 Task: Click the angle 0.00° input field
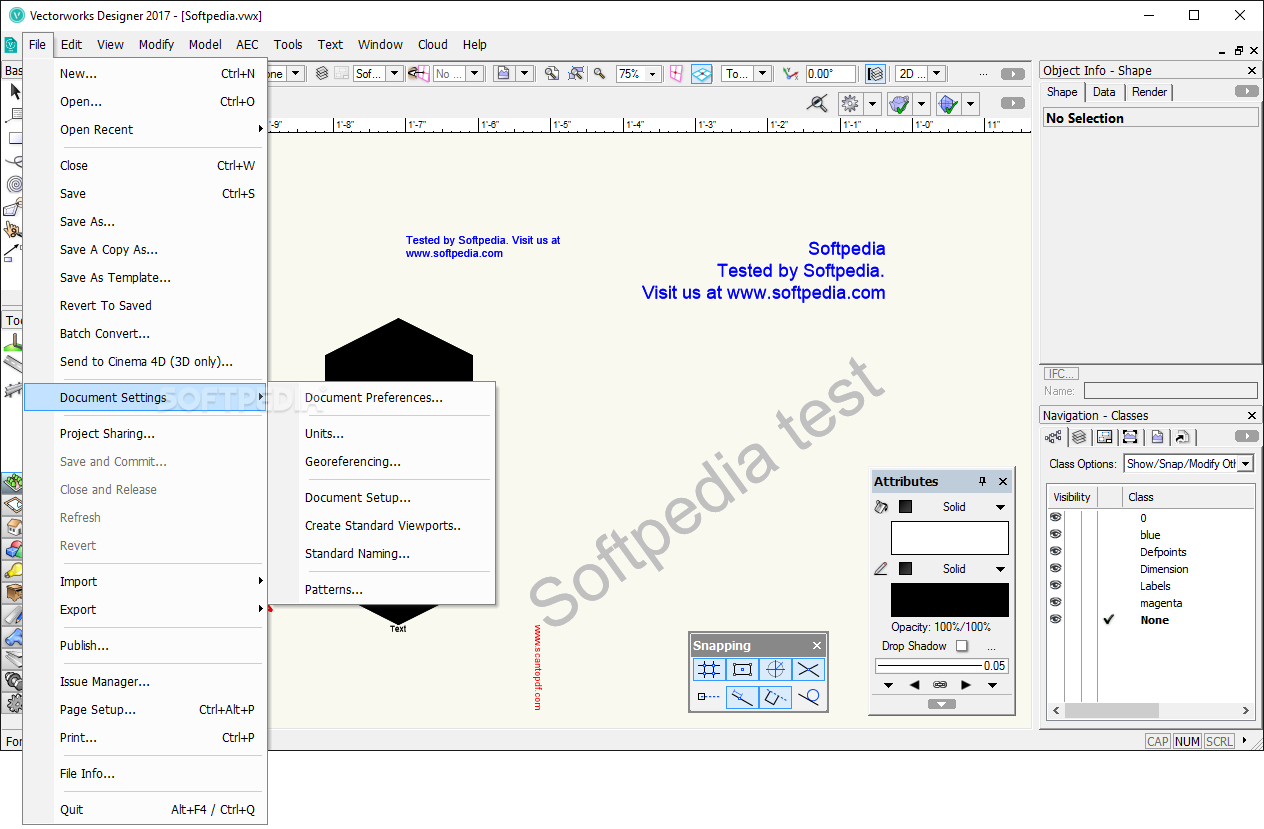tap(830, 74)
